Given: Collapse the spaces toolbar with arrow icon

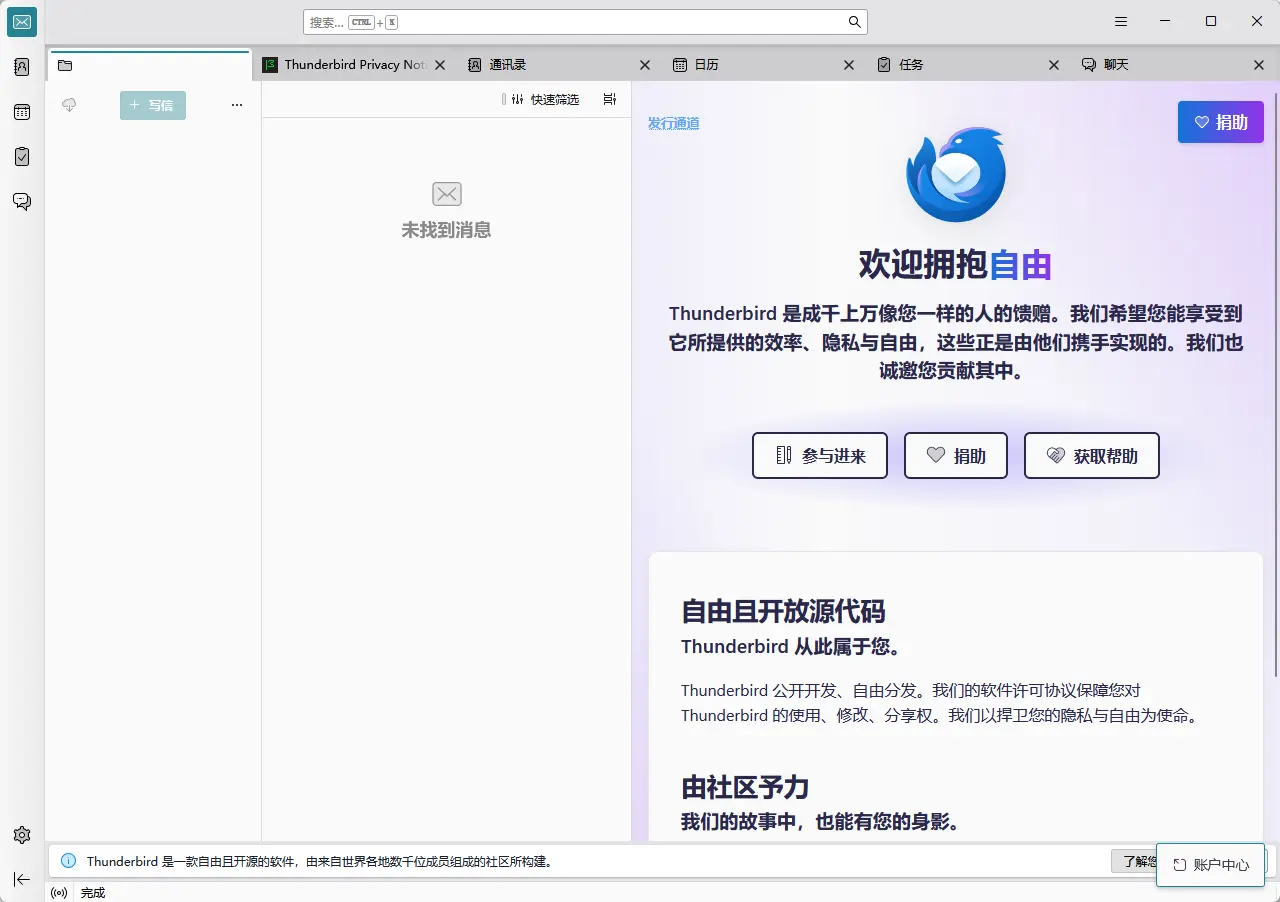Looking at the screenshot, I should [22, 879].
